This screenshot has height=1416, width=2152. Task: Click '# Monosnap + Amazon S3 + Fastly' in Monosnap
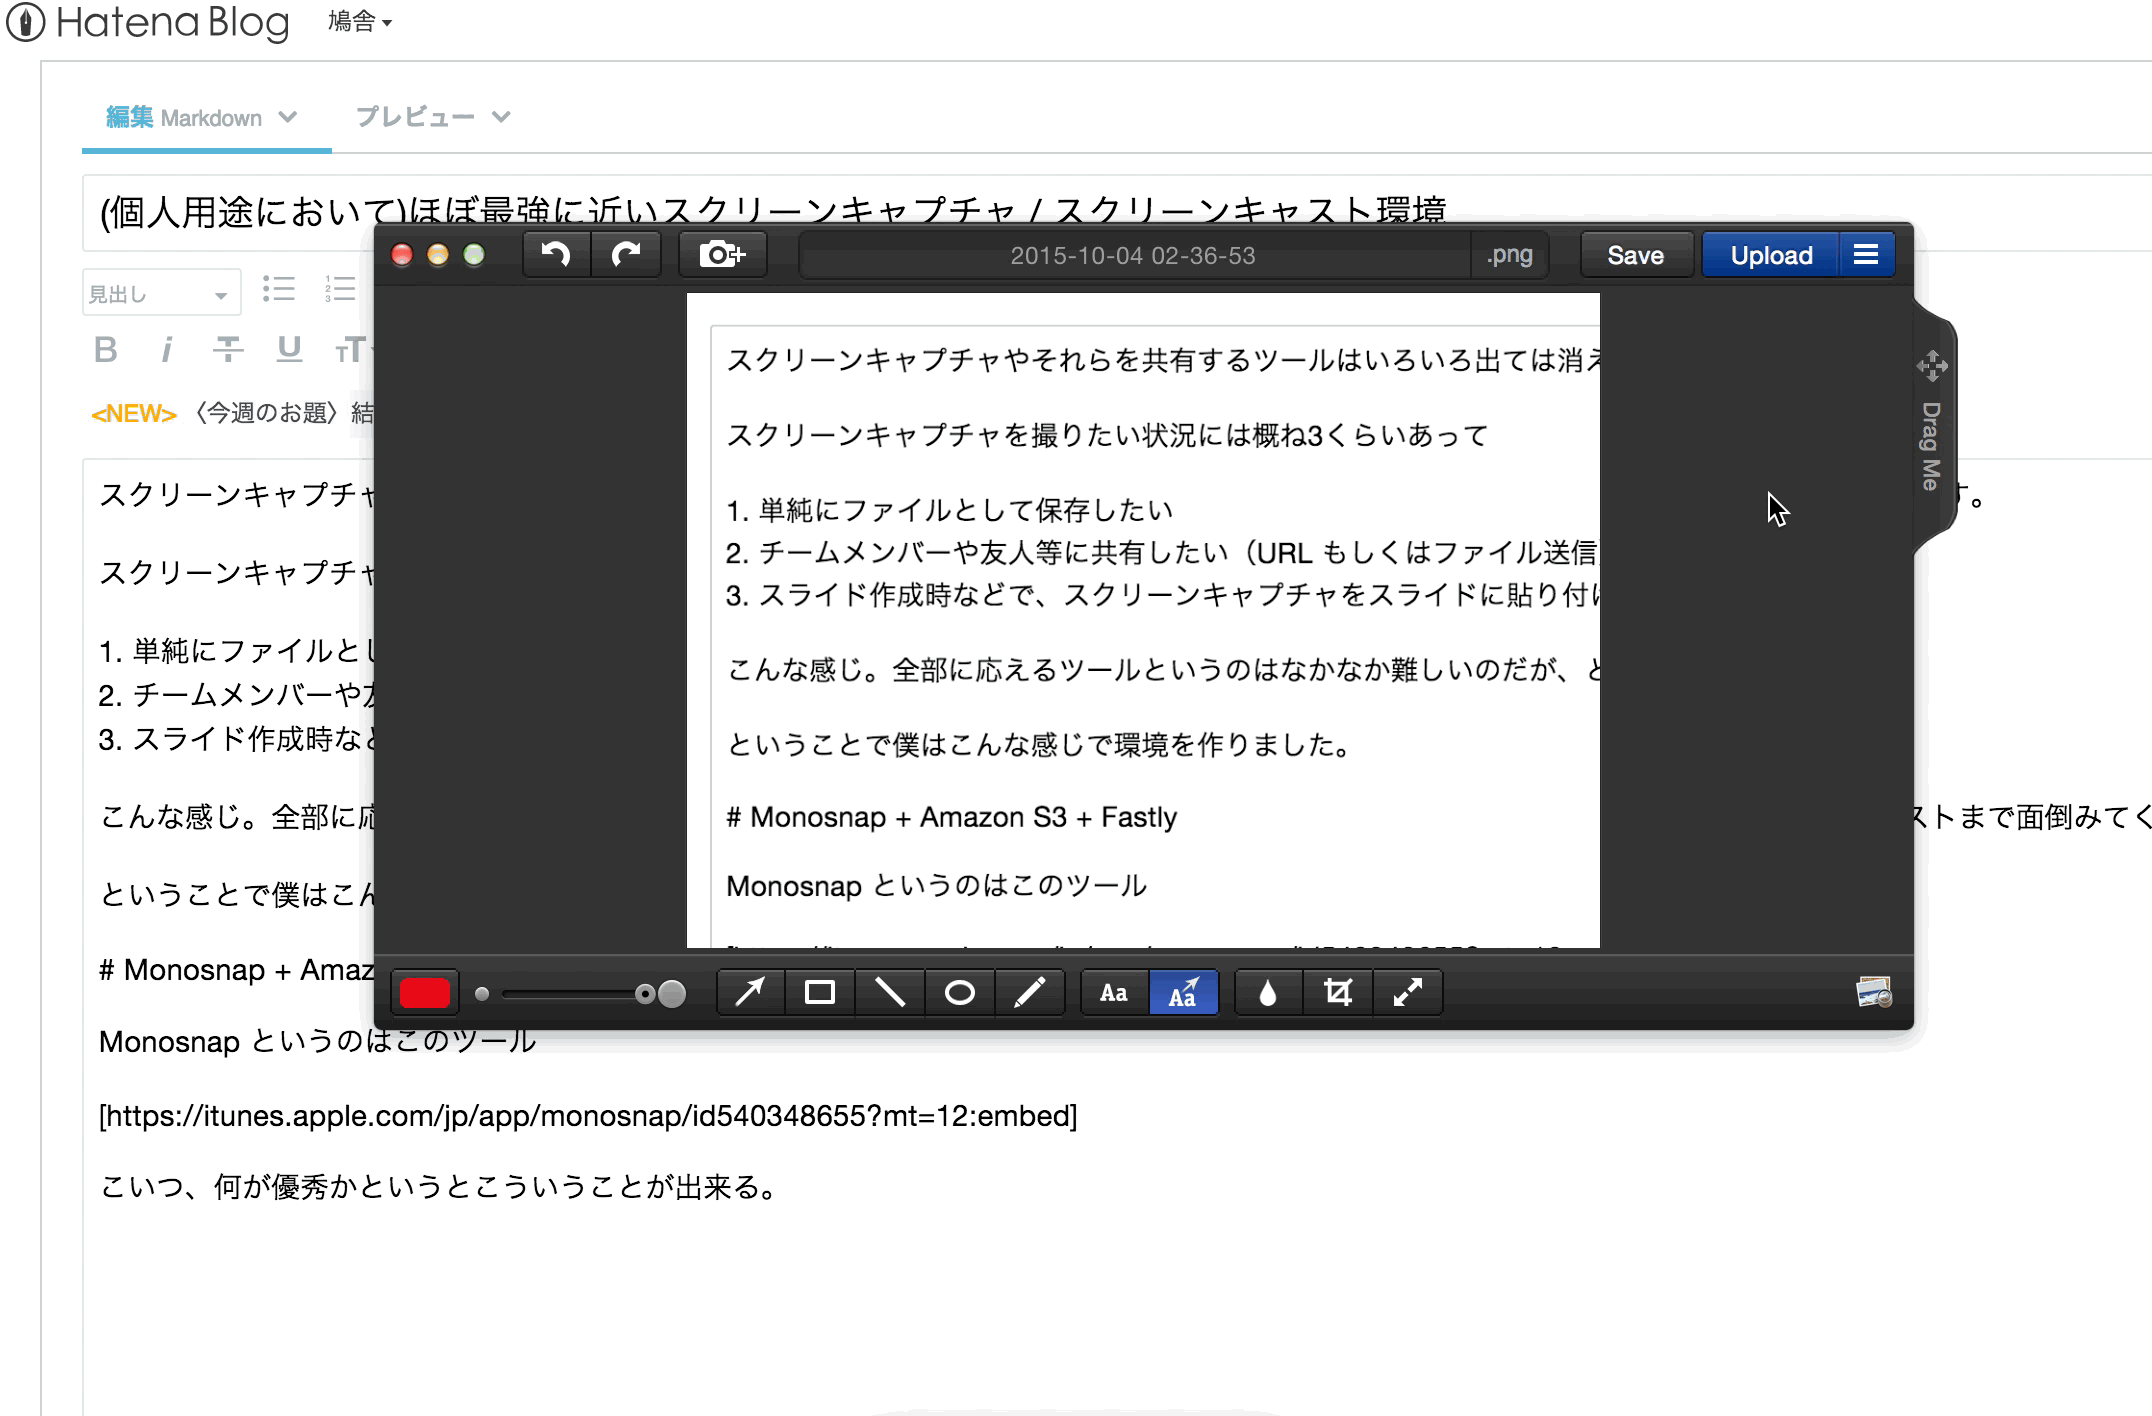(x=951, y=818)
